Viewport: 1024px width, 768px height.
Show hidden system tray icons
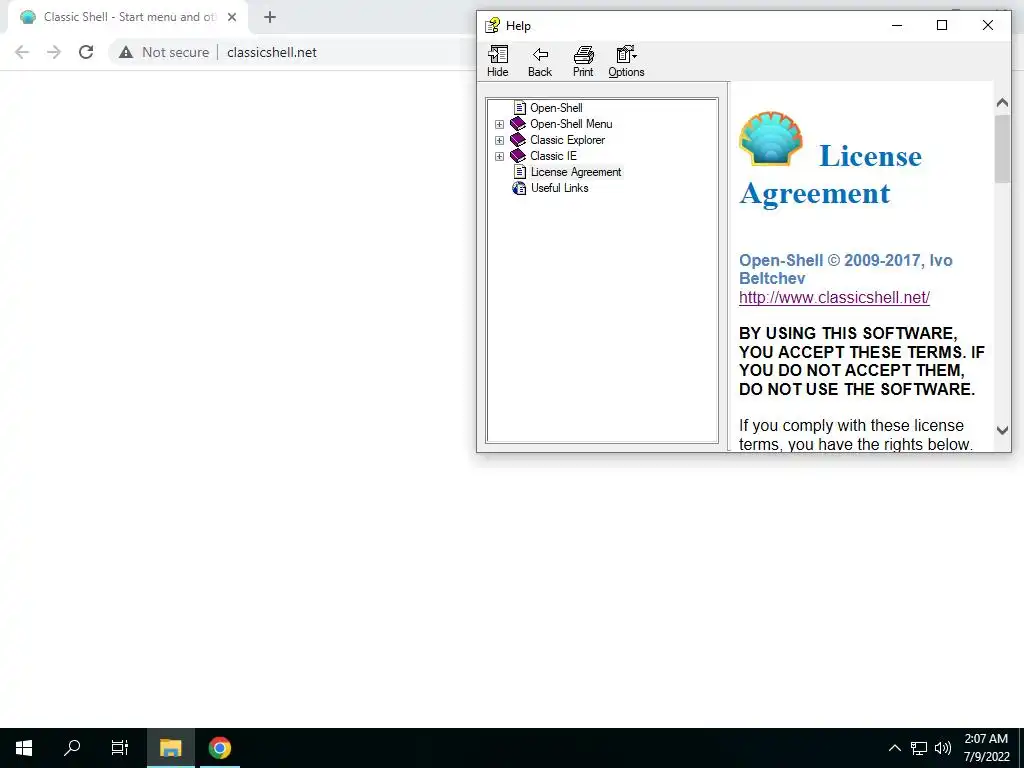895,748
